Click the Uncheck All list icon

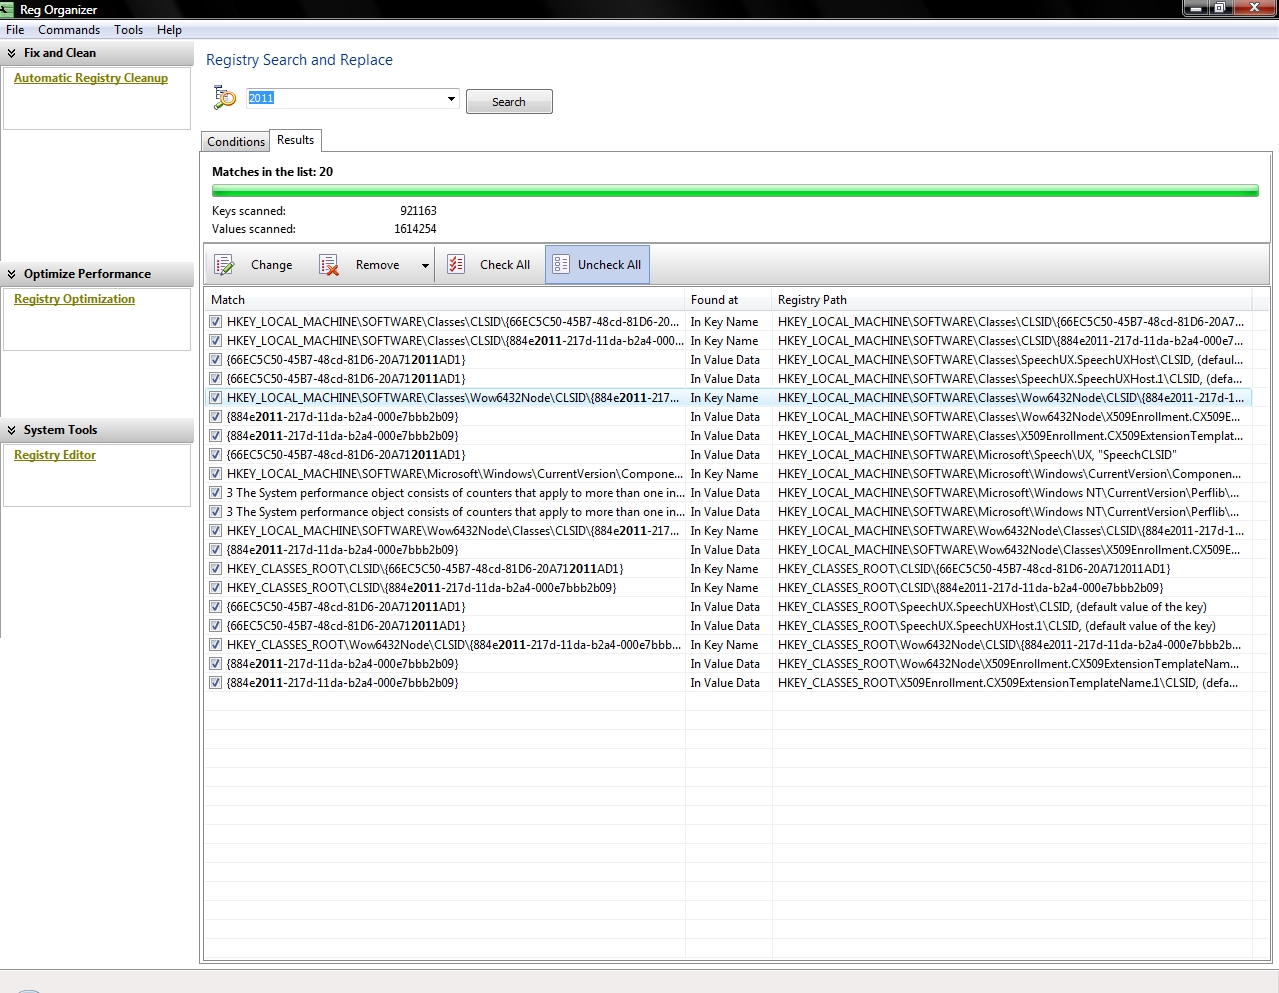tap(561, 265)
